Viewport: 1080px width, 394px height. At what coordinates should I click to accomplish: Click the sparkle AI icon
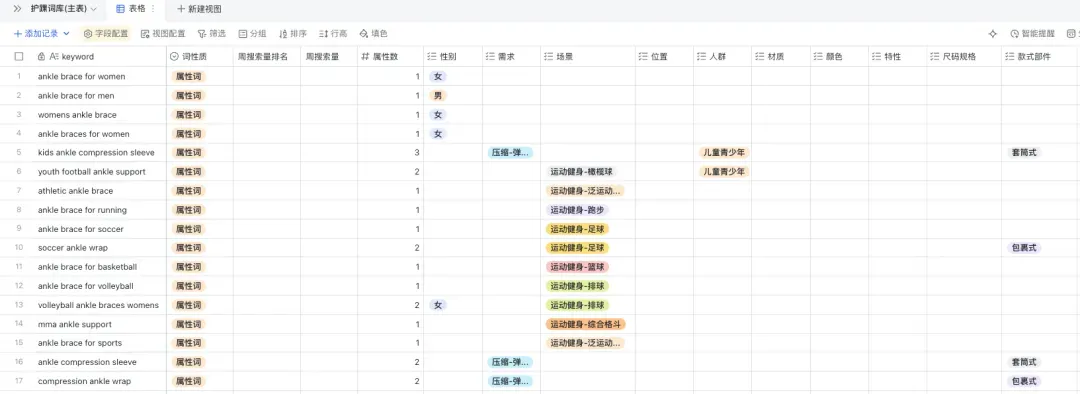click(993, 33)
